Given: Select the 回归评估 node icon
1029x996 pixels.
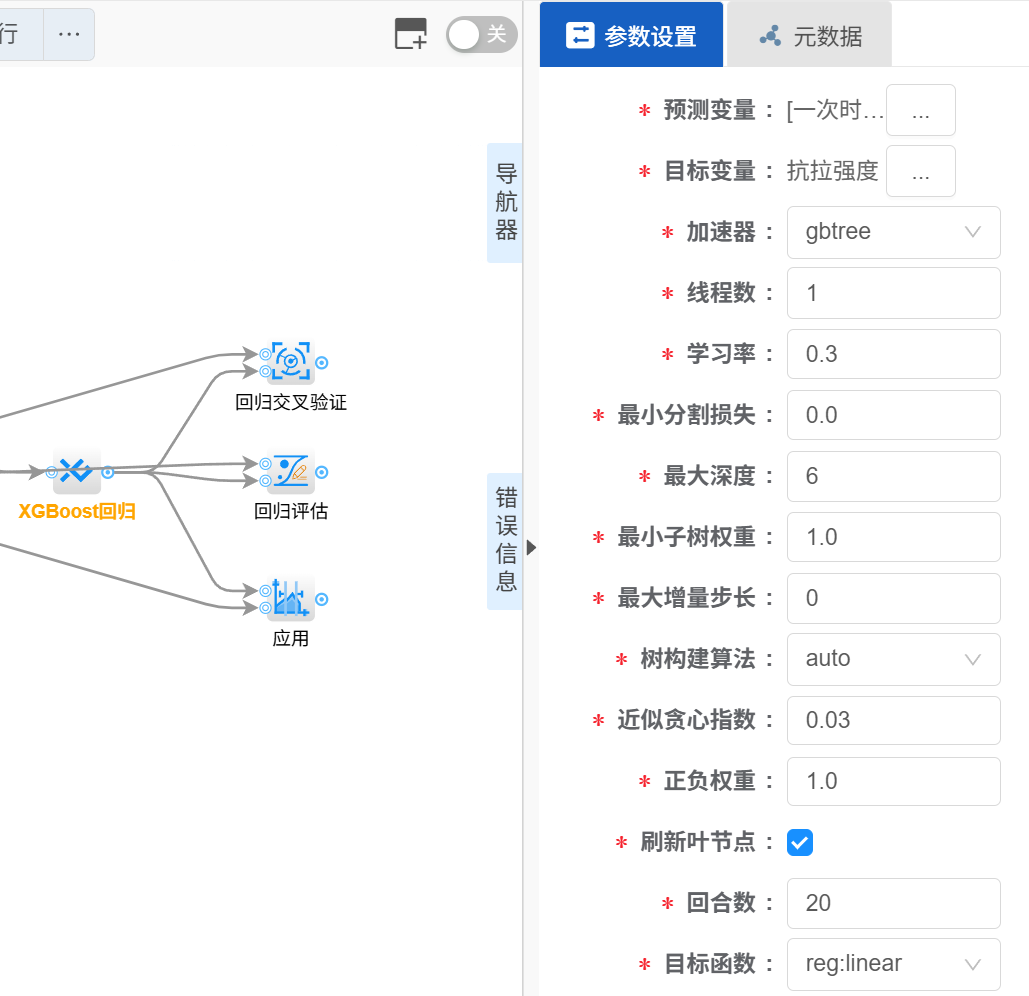Looking at the screenshot, I should point(291,471).
